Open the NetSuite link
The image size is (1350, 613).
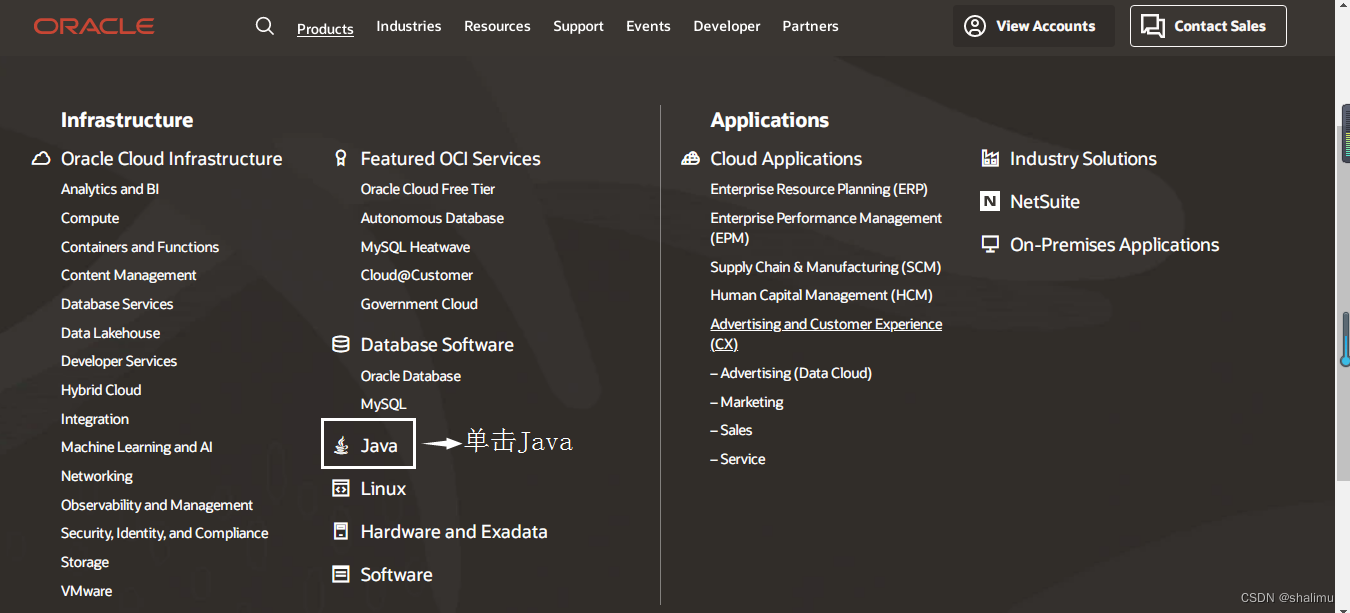(x=1045, y=201)
